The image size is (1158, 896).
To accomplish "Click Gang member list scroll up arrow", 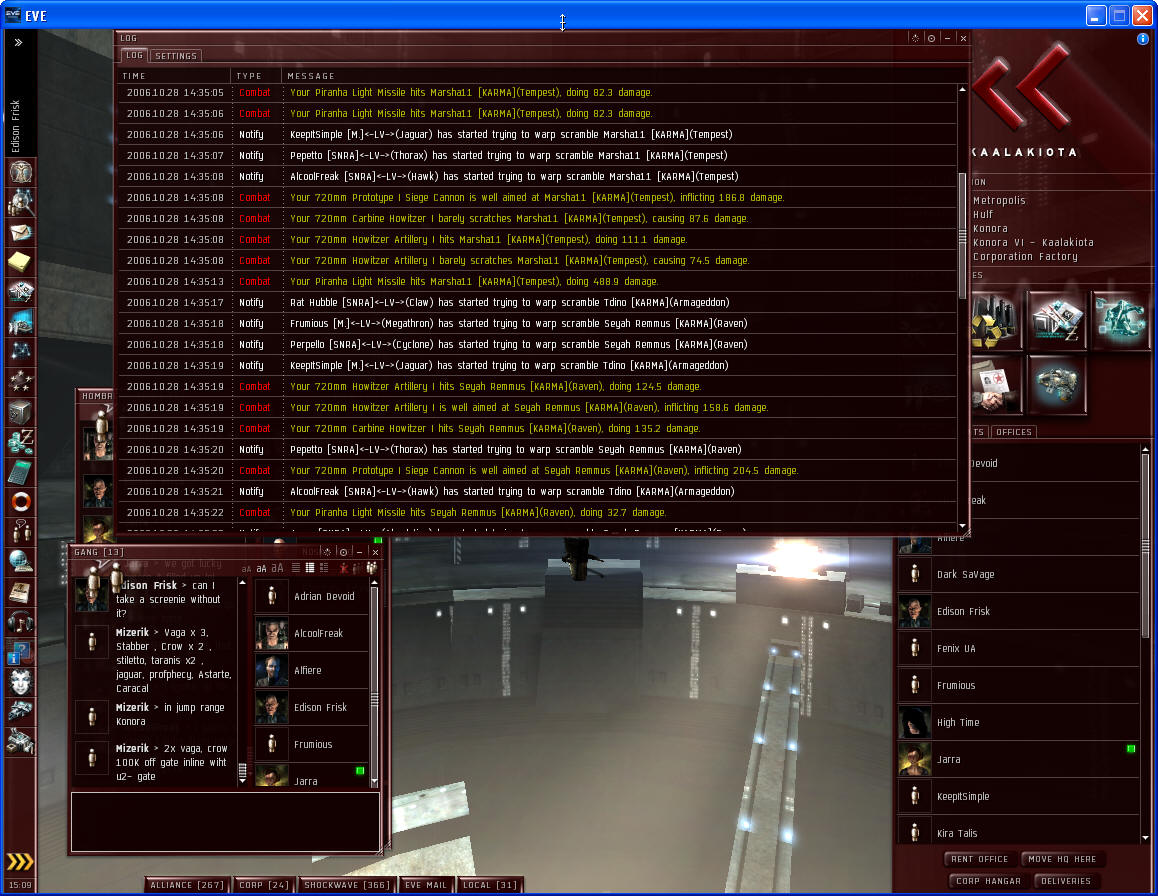I will click(374, 584).
